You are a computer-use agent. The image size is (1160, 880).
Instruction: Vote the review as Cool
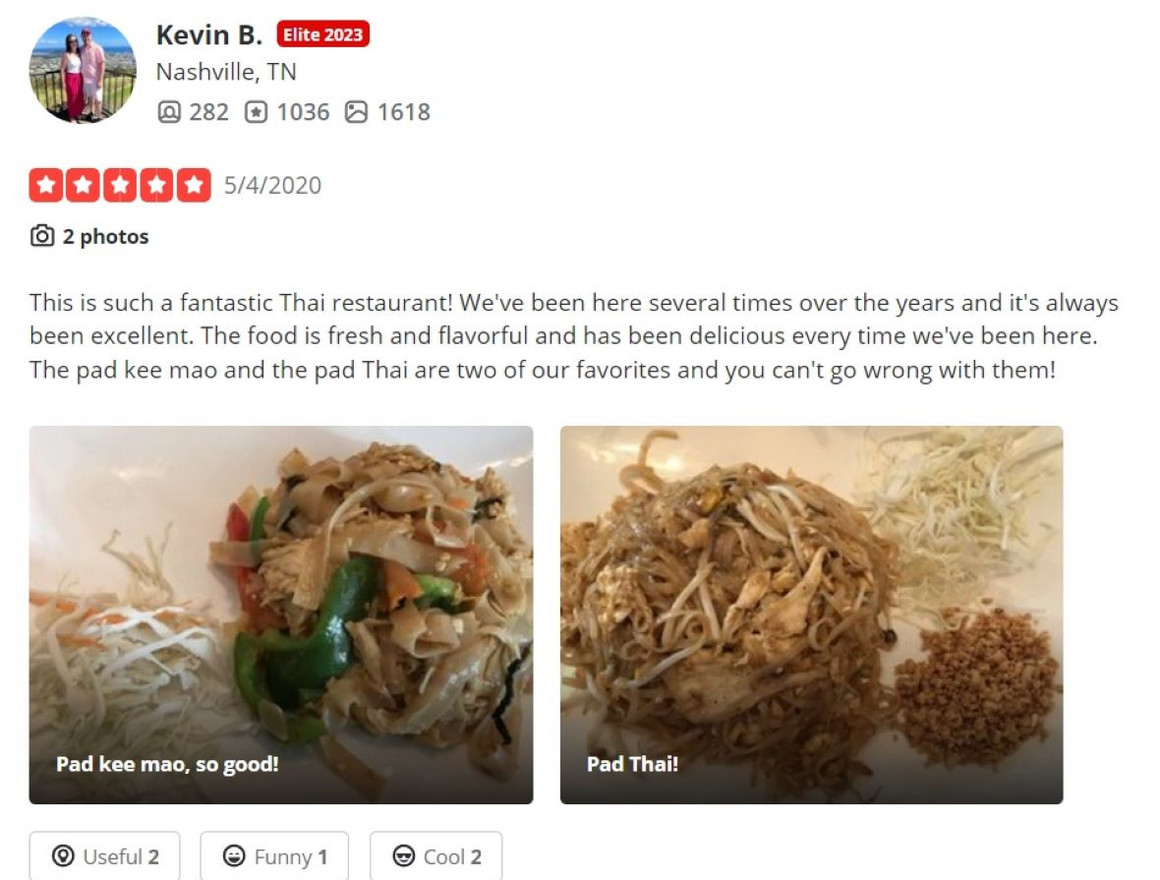click(436, 856)
